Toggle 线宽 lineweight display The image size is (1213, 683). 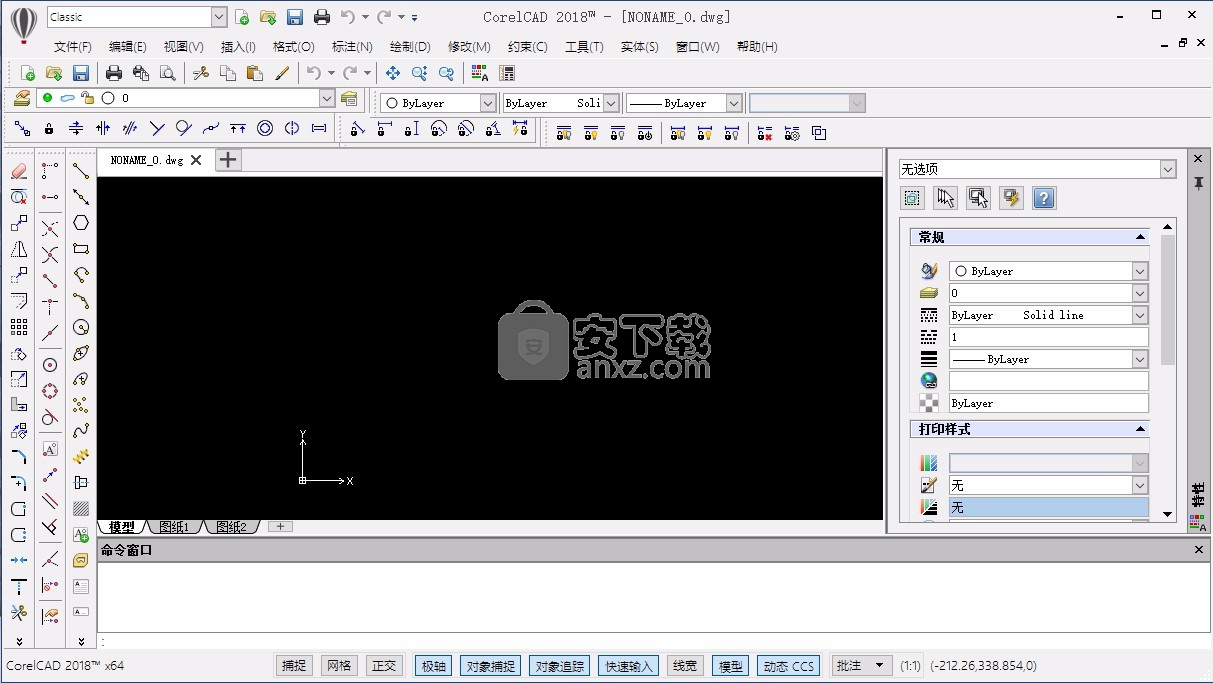coord(685,666)
